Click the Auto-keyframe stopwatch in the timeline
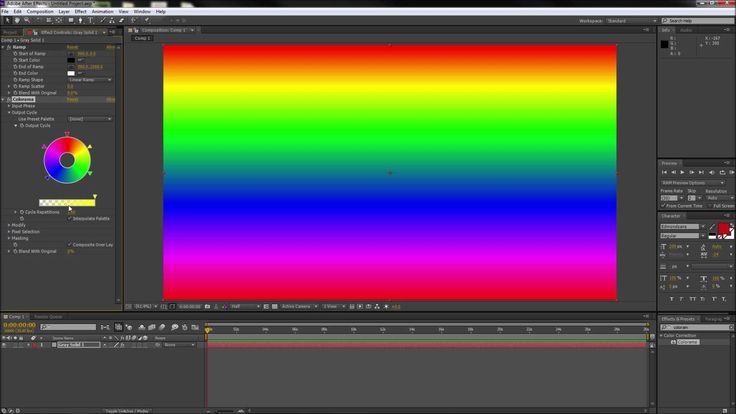The image size is (736, 414). [x=185, y=327]
